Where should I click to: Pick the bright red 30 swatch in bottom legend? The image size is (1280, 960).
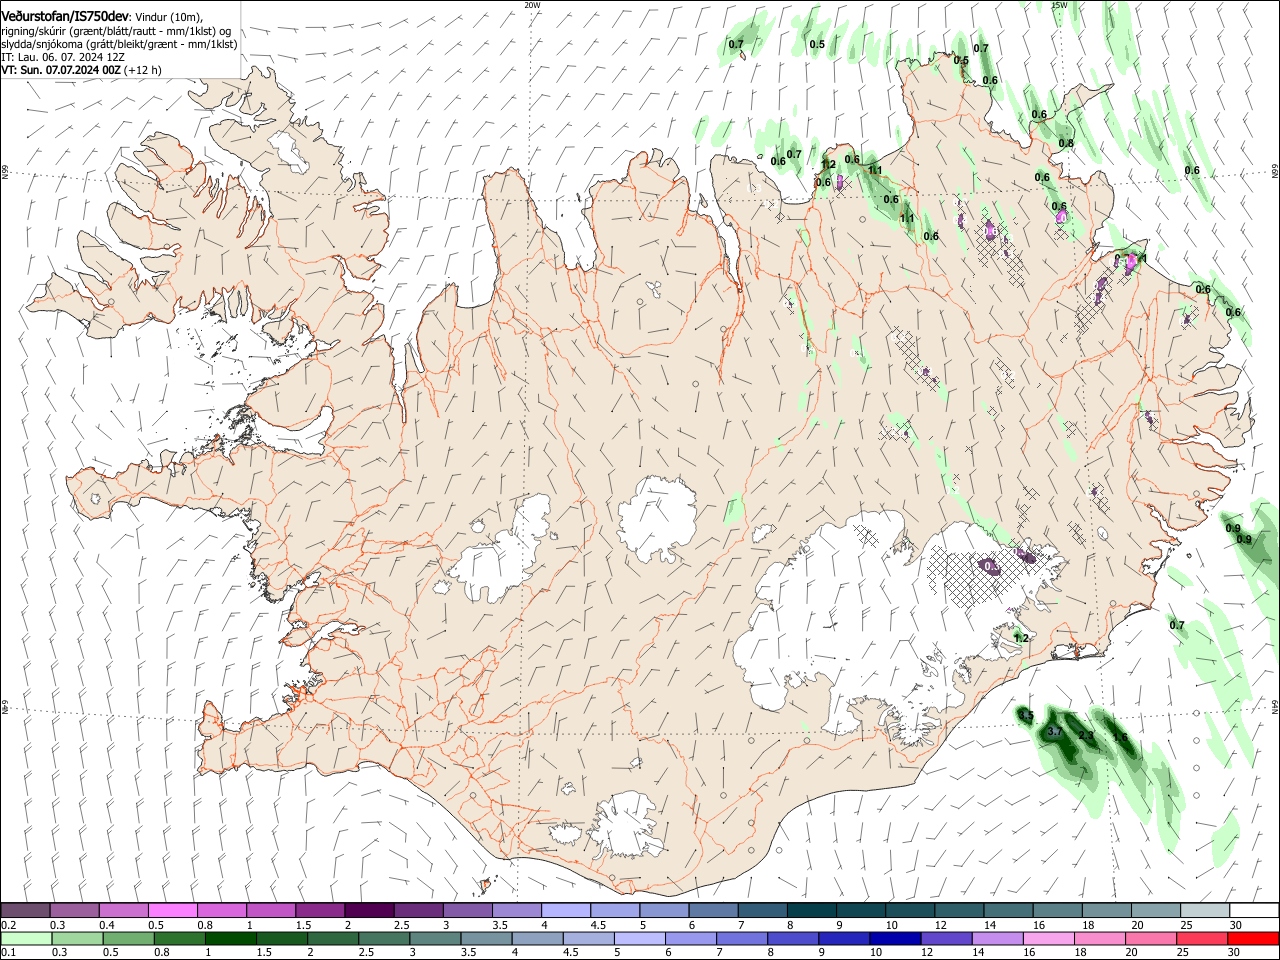[1252, 939]
